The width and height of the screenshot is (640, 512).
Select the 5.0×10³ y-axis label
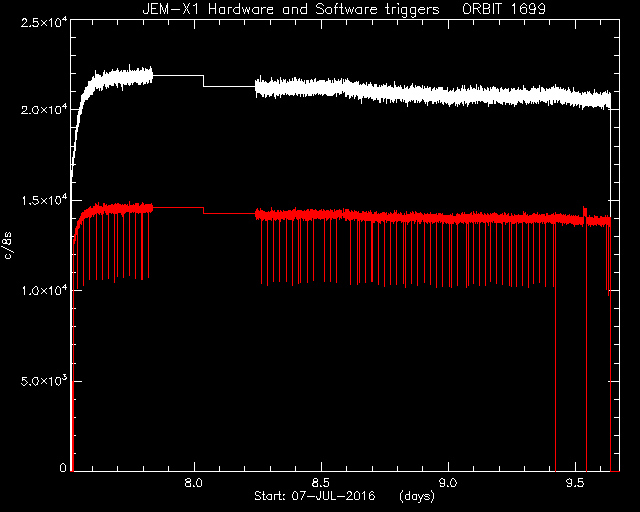click(x=44, y=381)
